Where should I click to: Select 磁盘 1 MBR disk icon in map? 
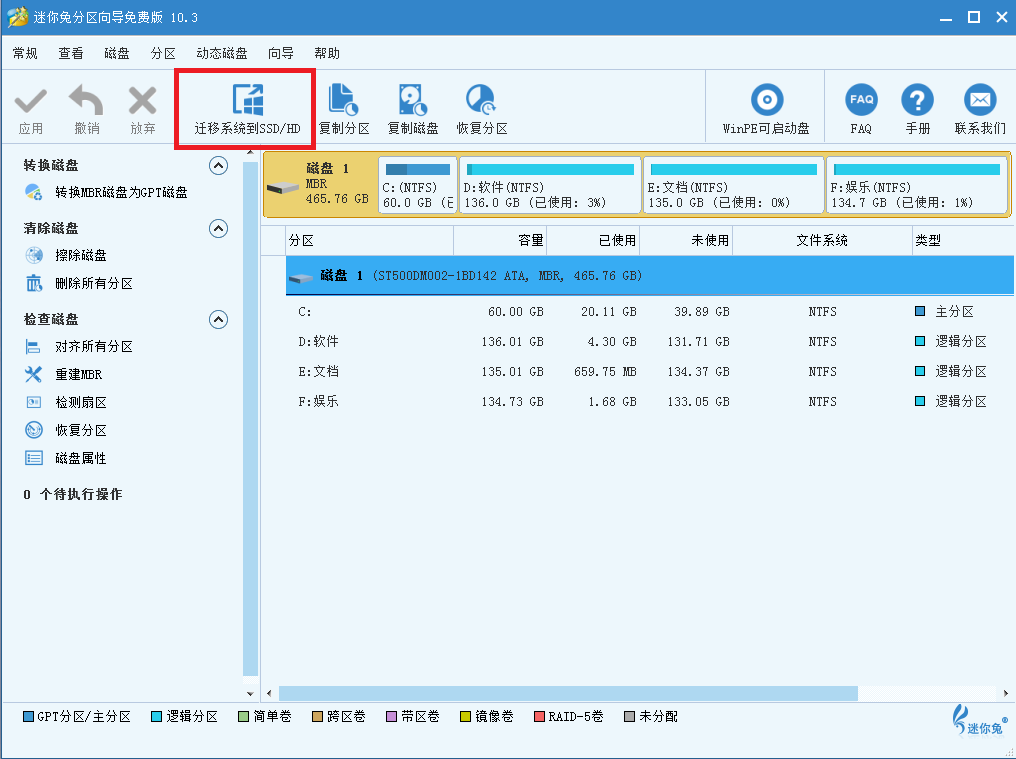283,187
